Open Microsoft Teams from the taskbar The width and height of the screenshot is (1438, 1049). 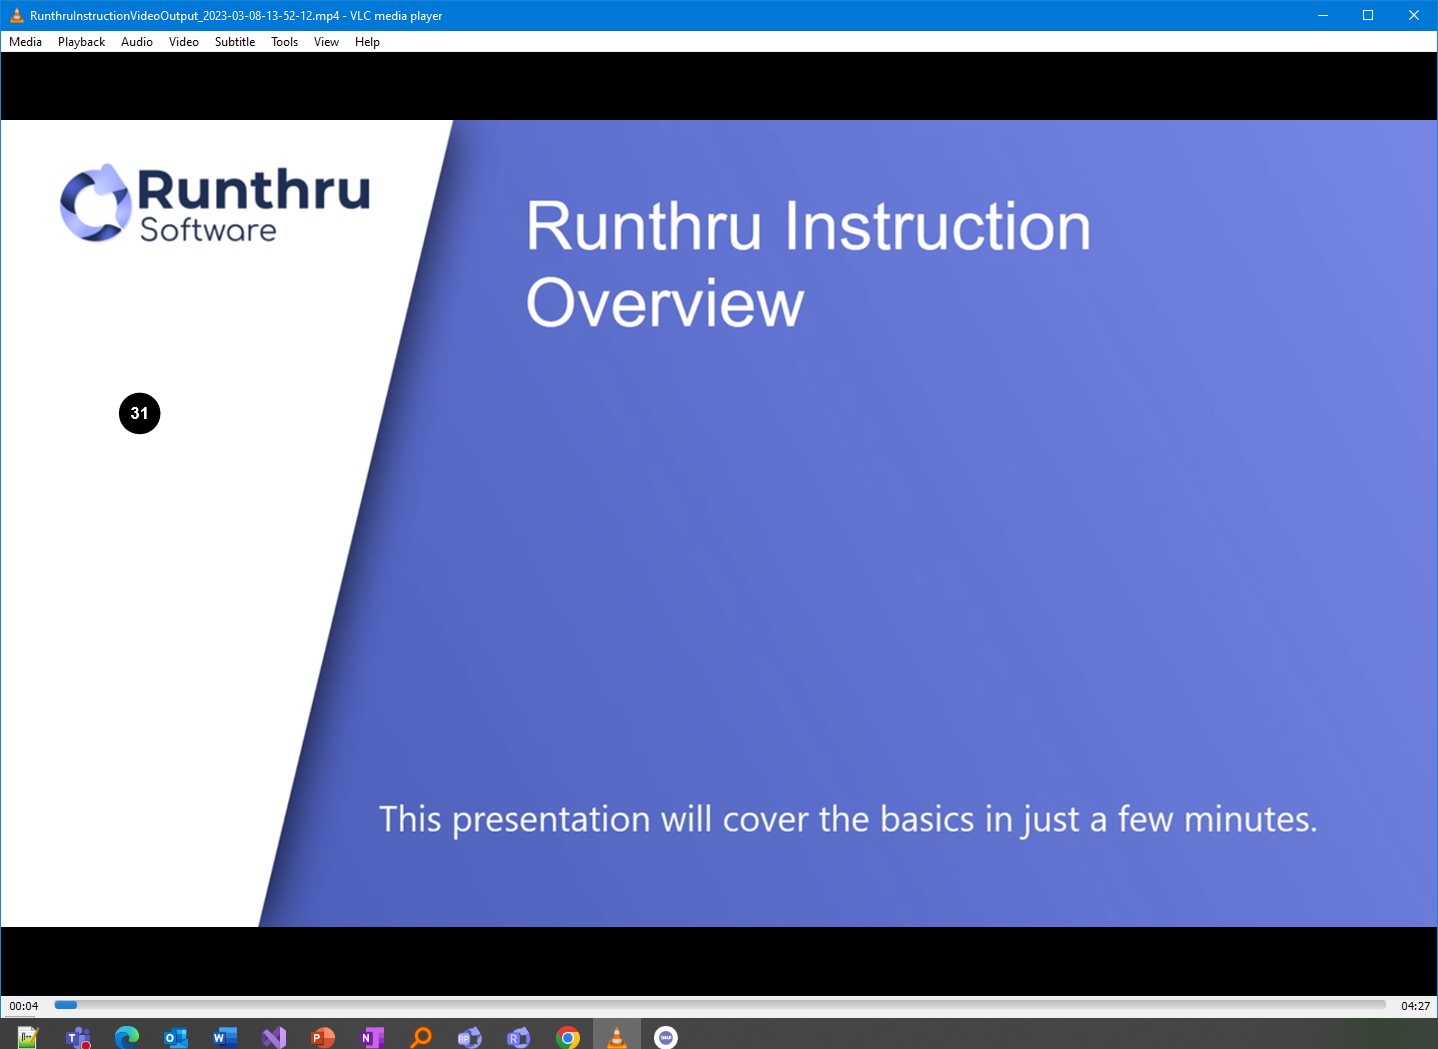77,1037
